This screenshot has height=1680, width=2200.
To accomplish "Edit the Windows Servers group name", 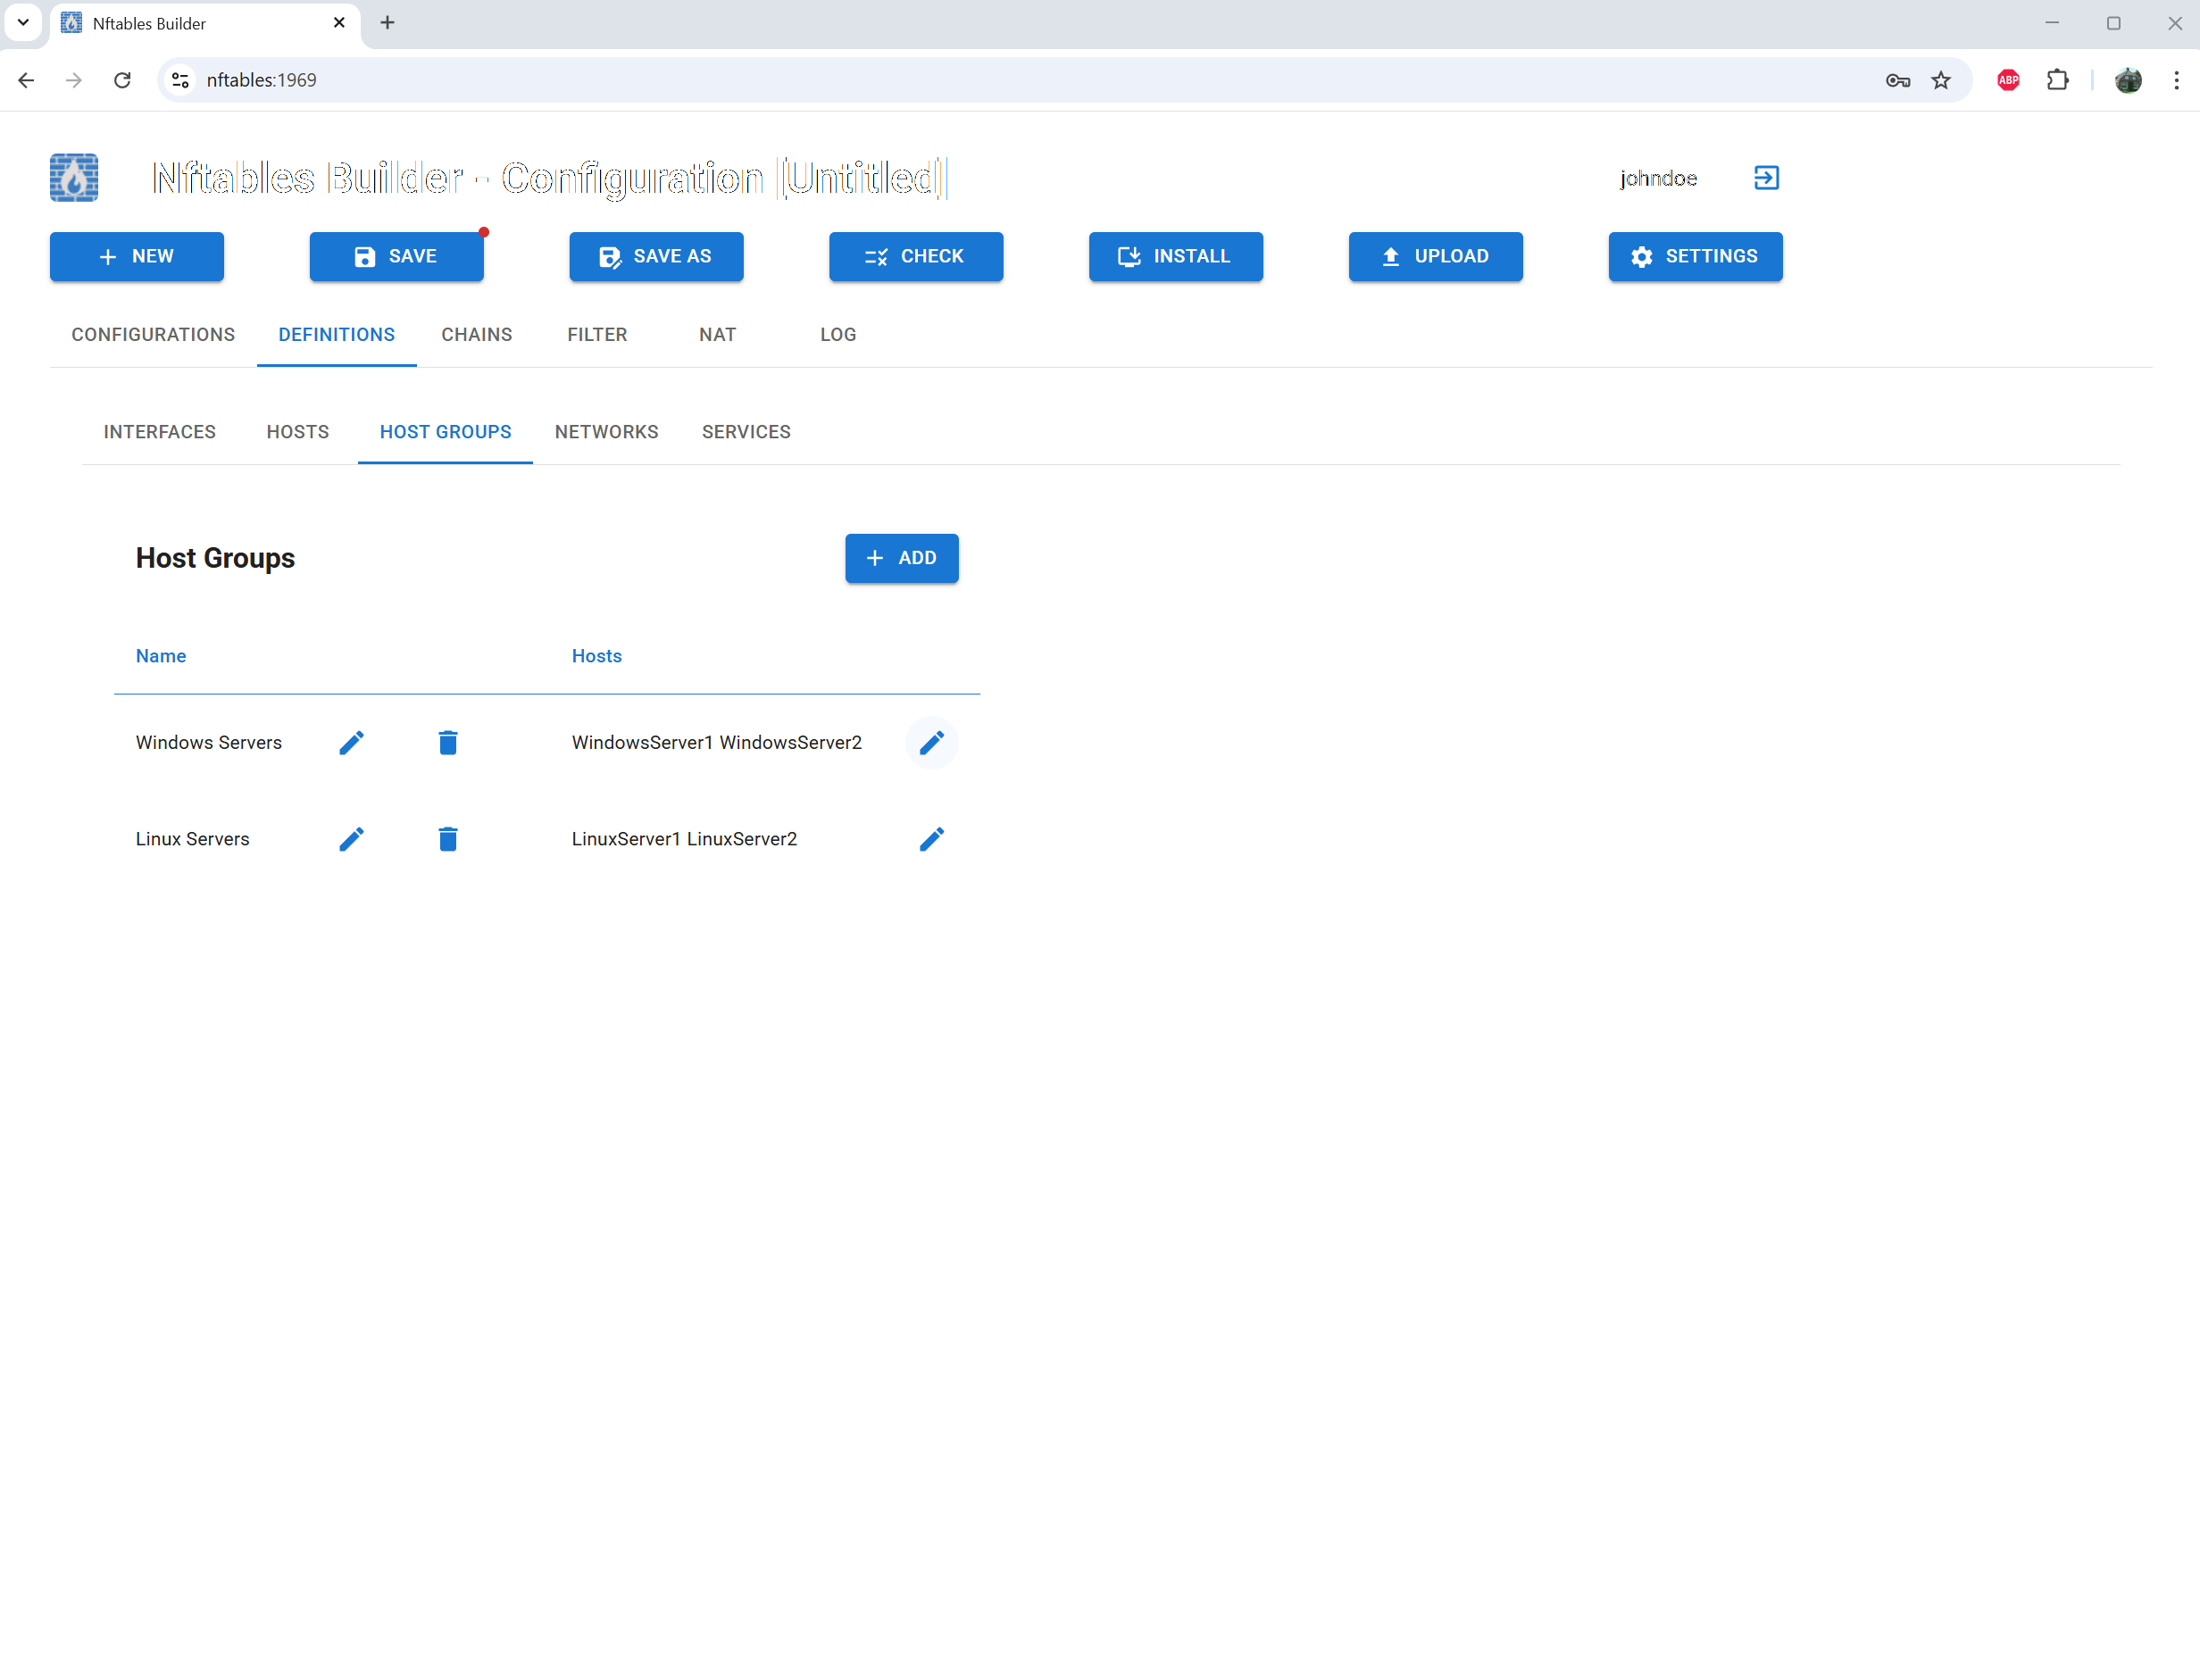I will click(351, 742).
